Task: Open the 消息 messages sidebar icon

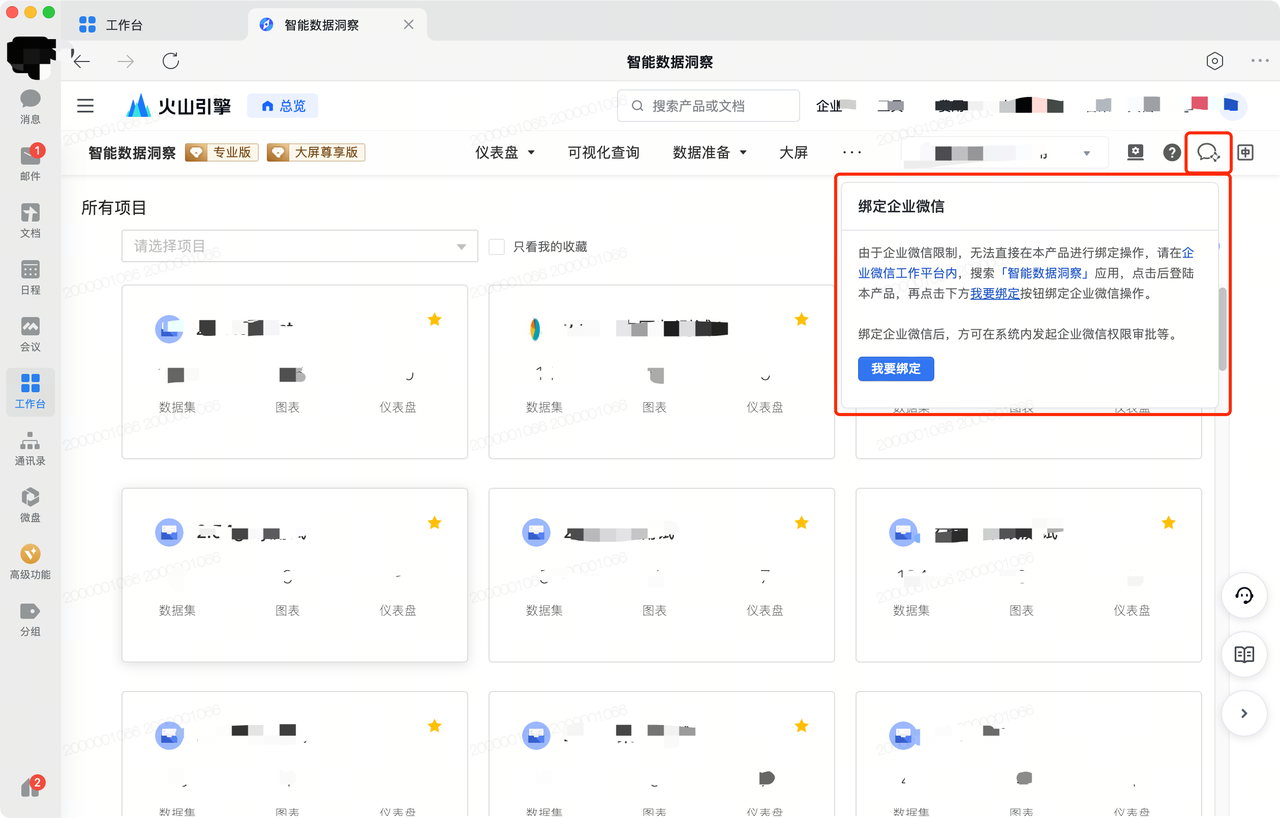Action: [30, 105]
